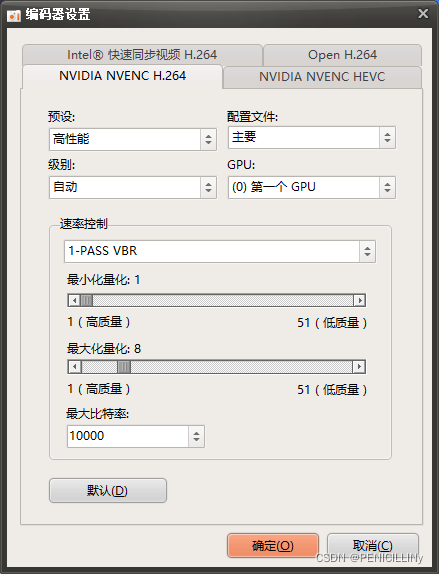The image size is (439, 574).
Task: Click the 最大化量化 slider handle
Action: pyautogui.click(x=124, y=366)
